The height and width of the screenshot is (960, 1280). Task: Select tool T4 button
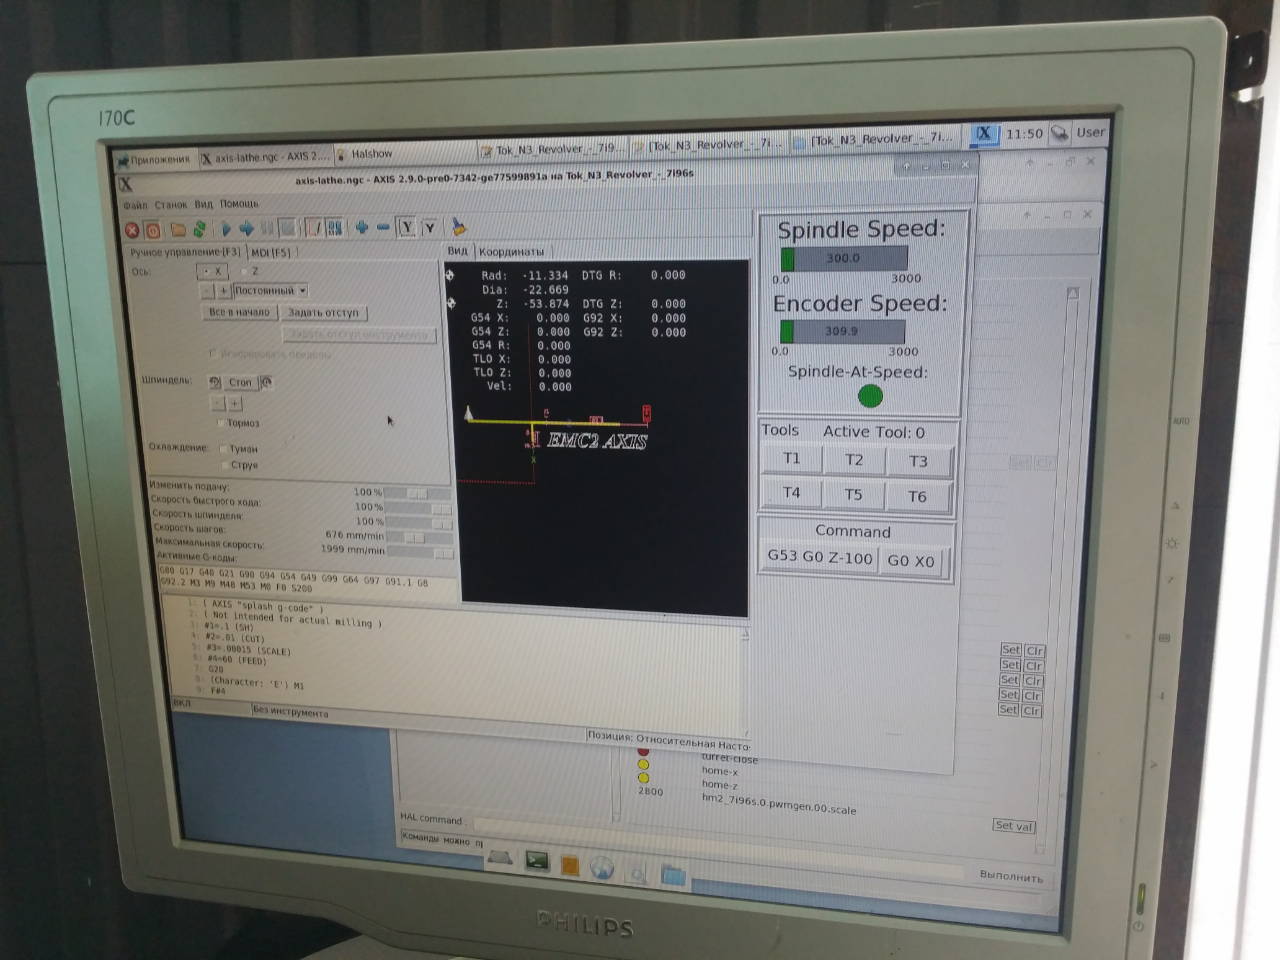tap(791, 493)
